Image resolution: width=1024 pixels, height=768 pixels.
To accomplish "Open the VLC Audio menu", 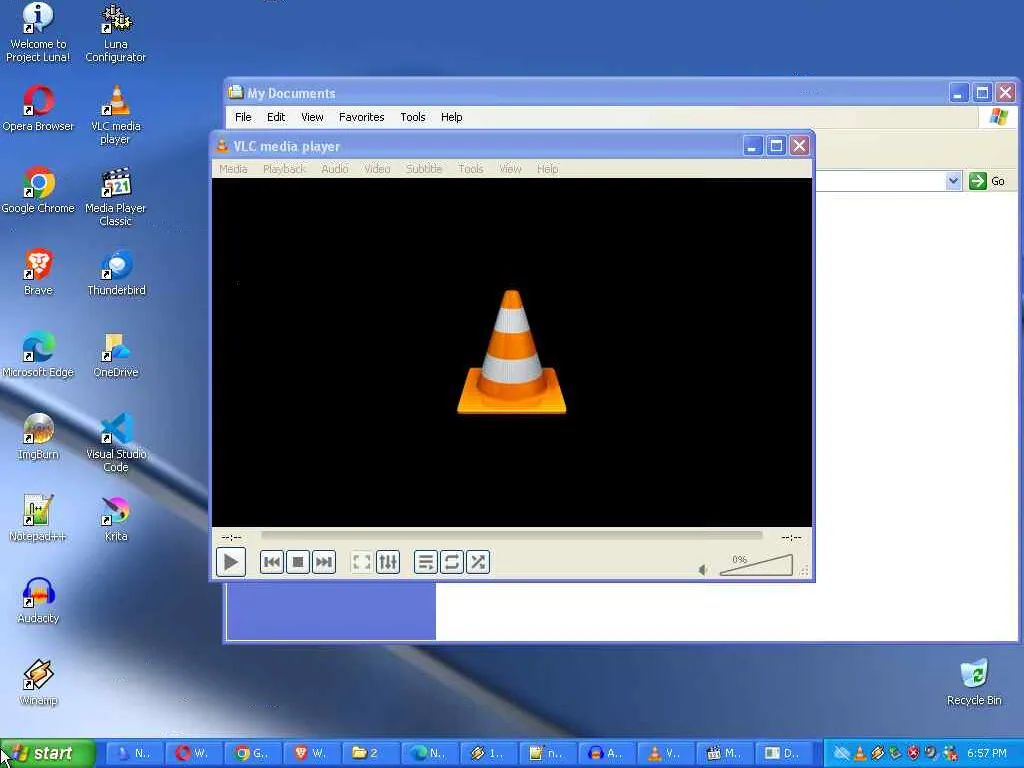I will point(334,168).
